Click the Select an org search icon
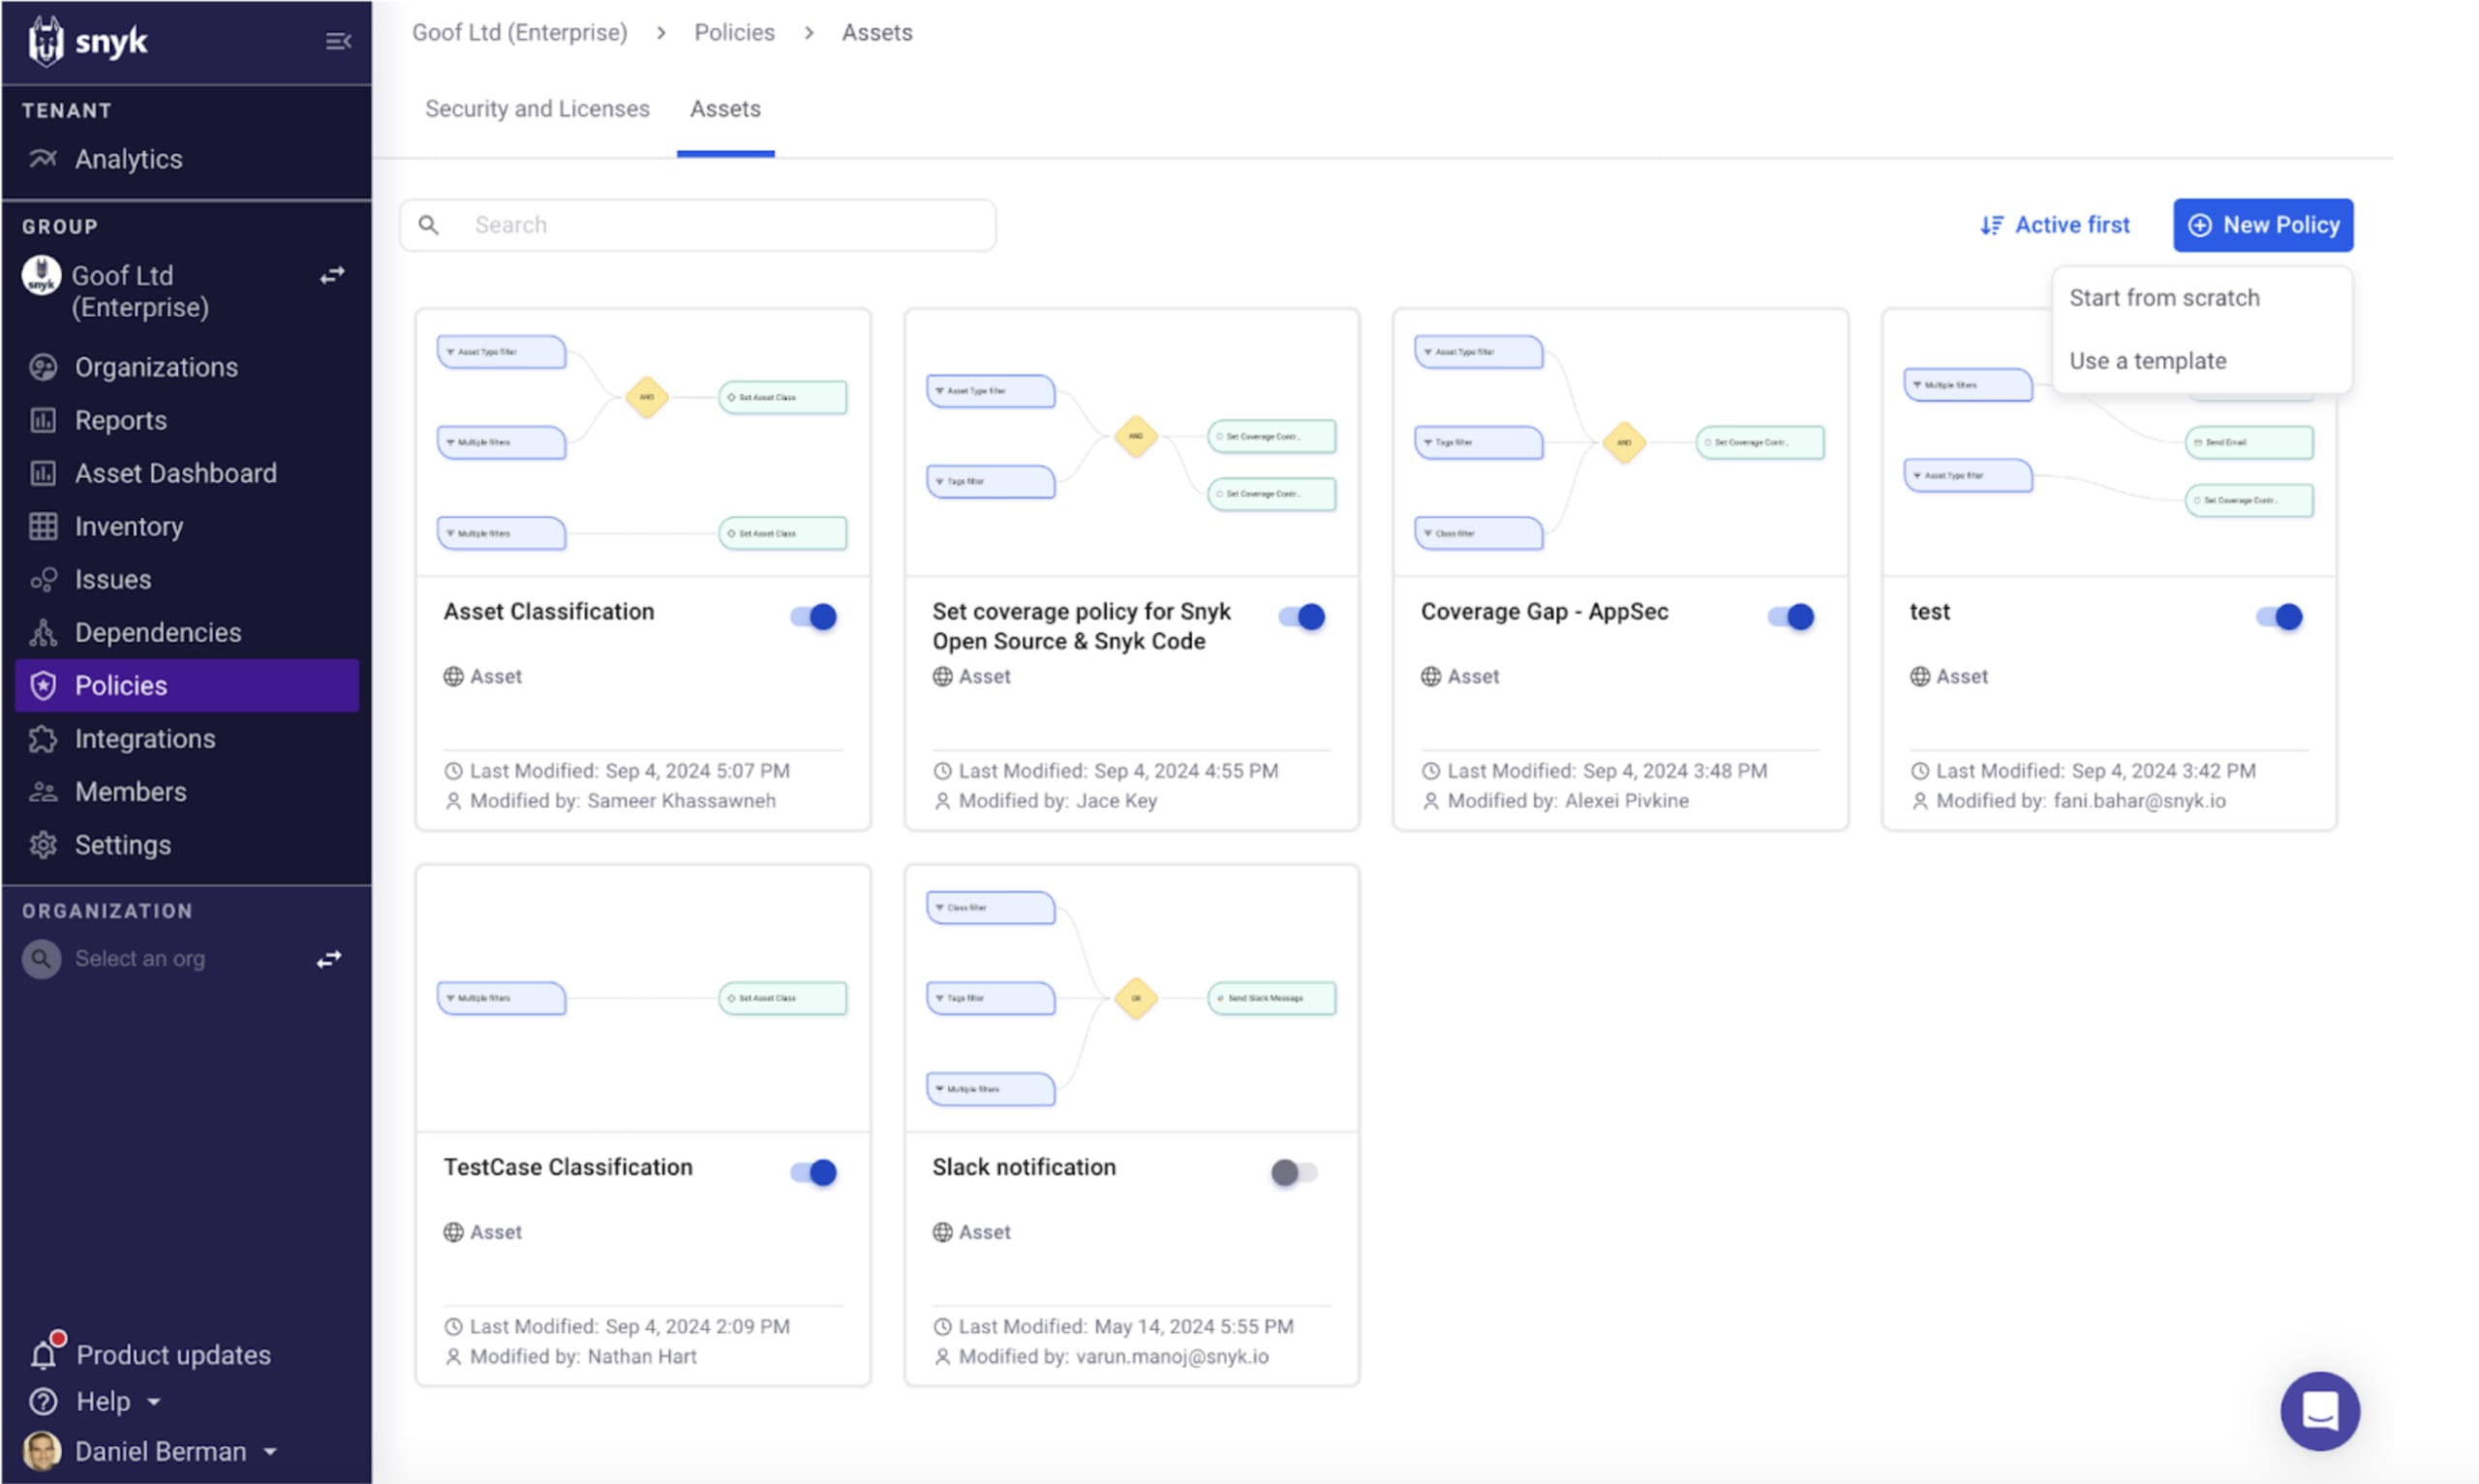Screen dimensions: 2479x1484 tap(41, 959)
